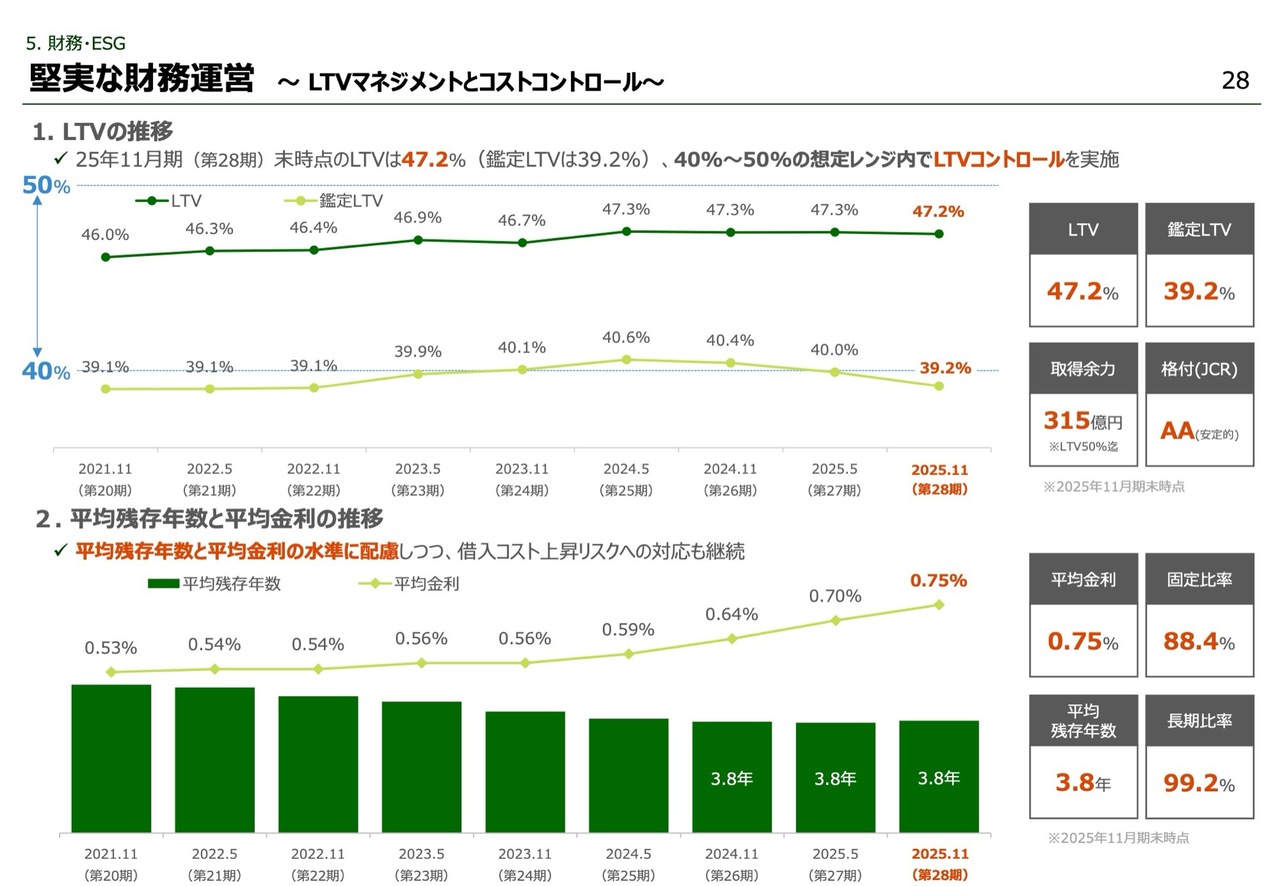Select the 格付(JCR) AA rating card
Viewport: 1280px width, 886px height.
(x=1199, y=404)
